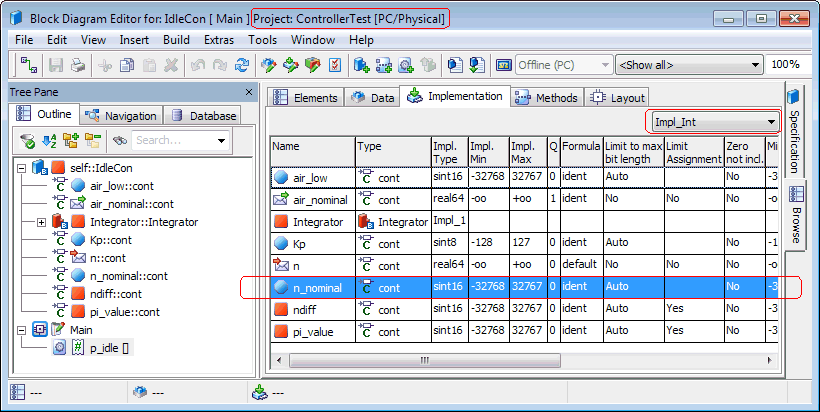Viewport: 820px width, 412px height.
Task: Click the right scroll arrow of the table scrollbar
Action: pyautogui.click(x=769, y=360)
